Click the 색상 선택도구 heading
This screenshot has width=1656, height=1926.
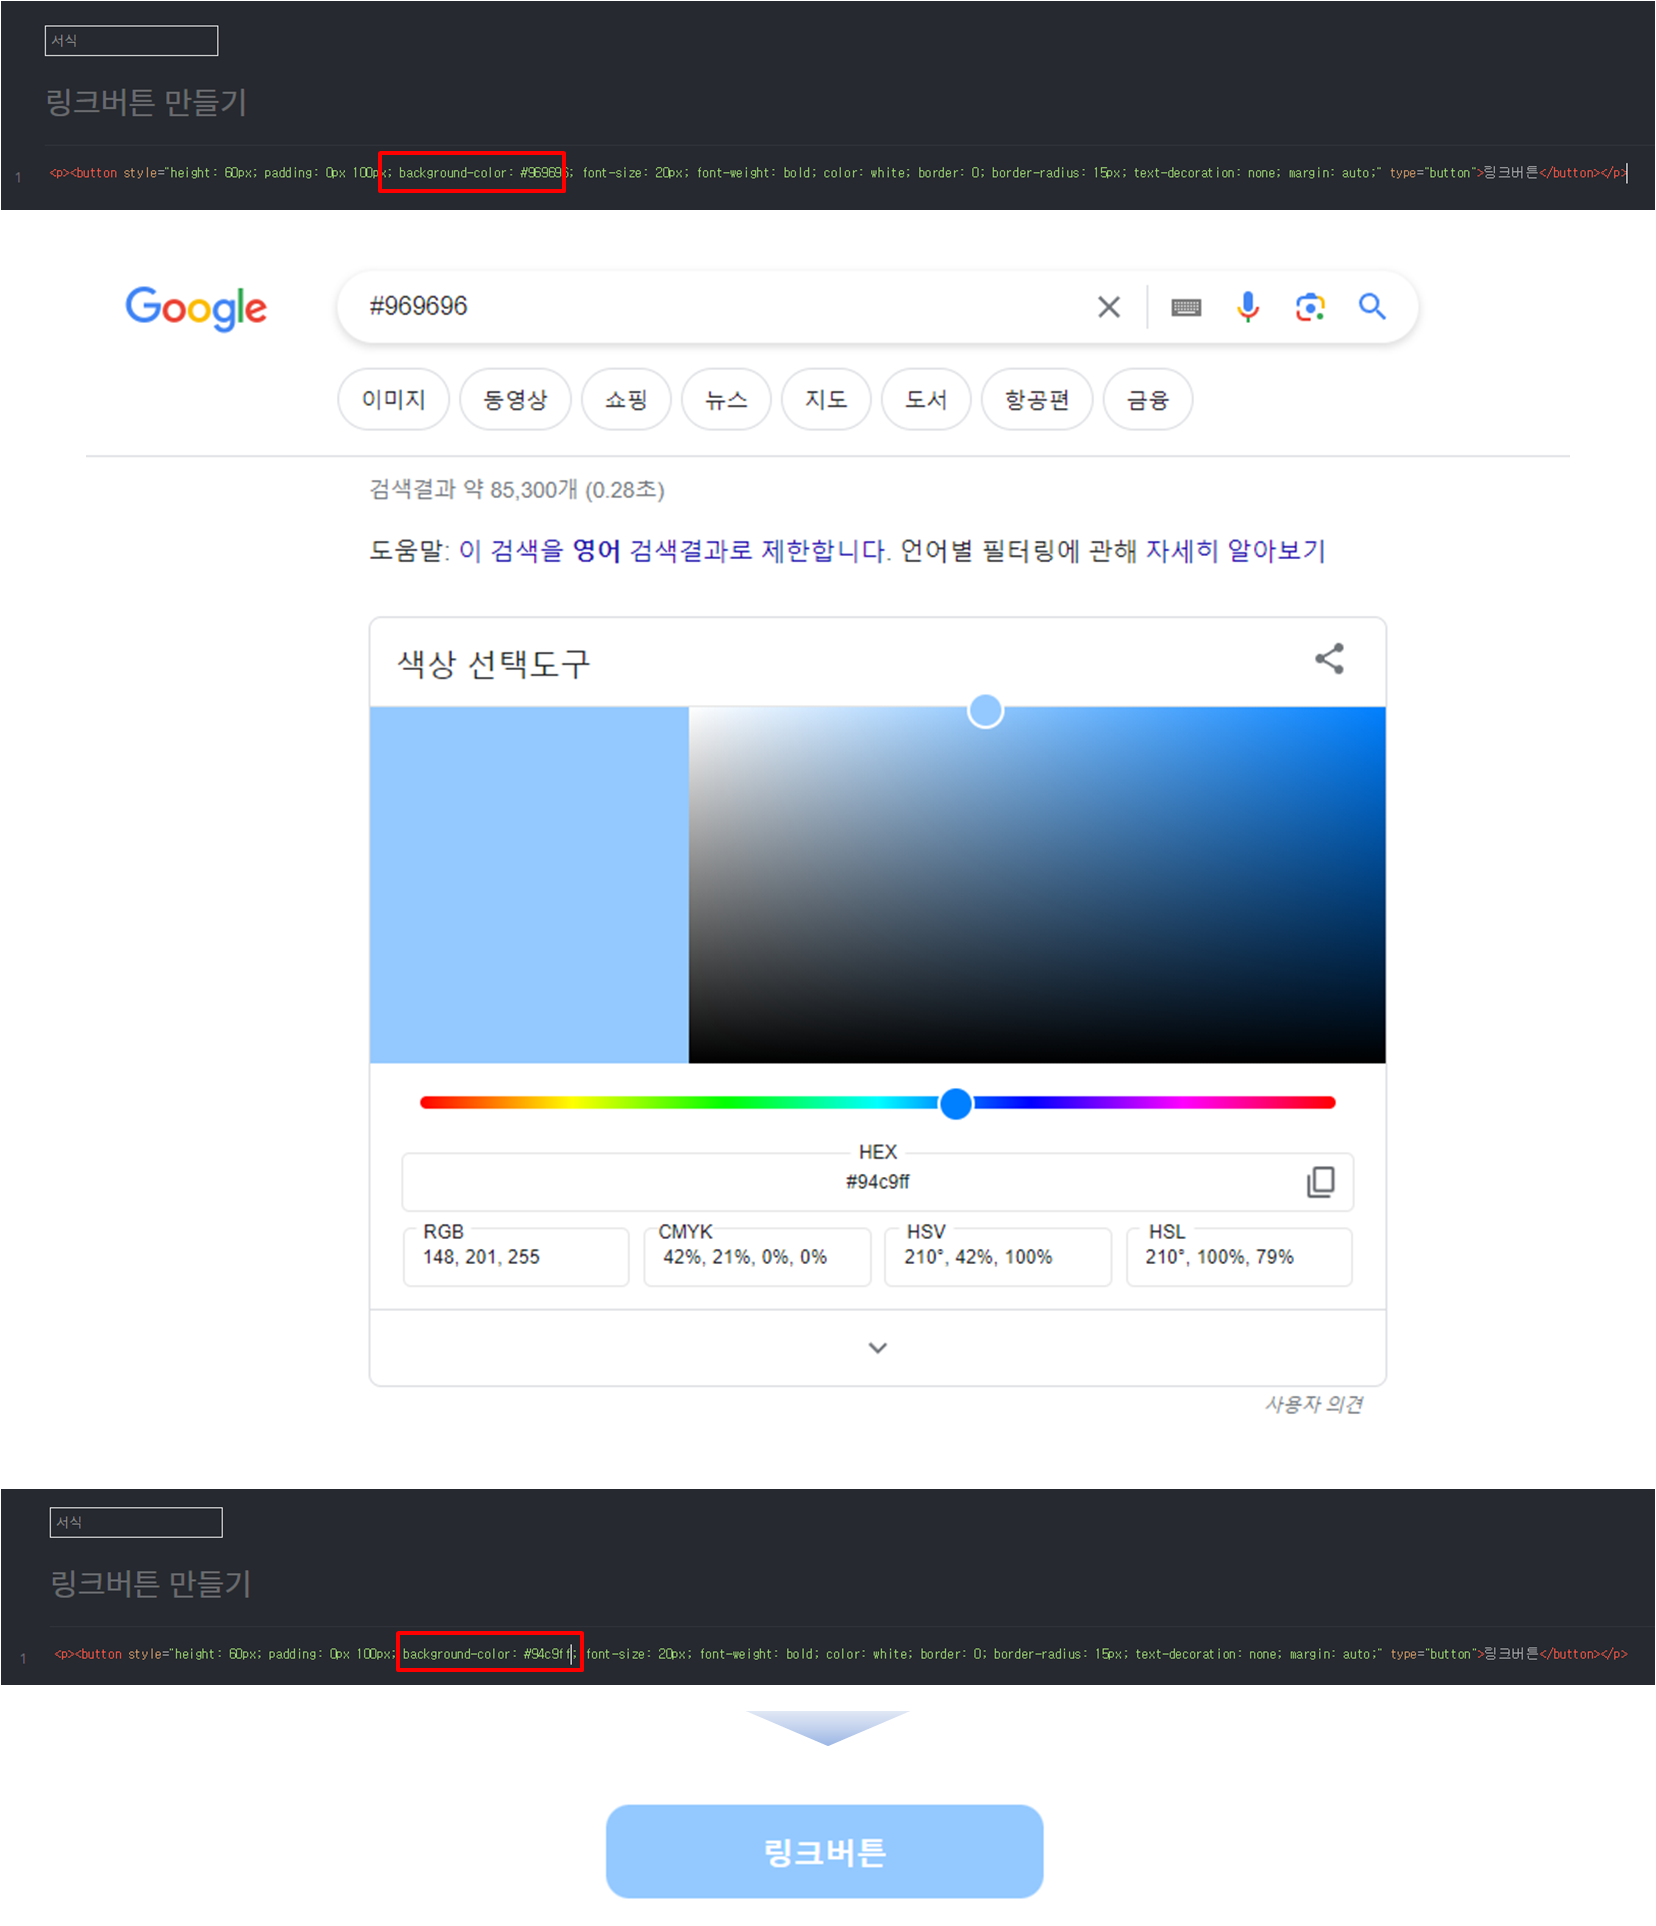(x=494, y=664)
